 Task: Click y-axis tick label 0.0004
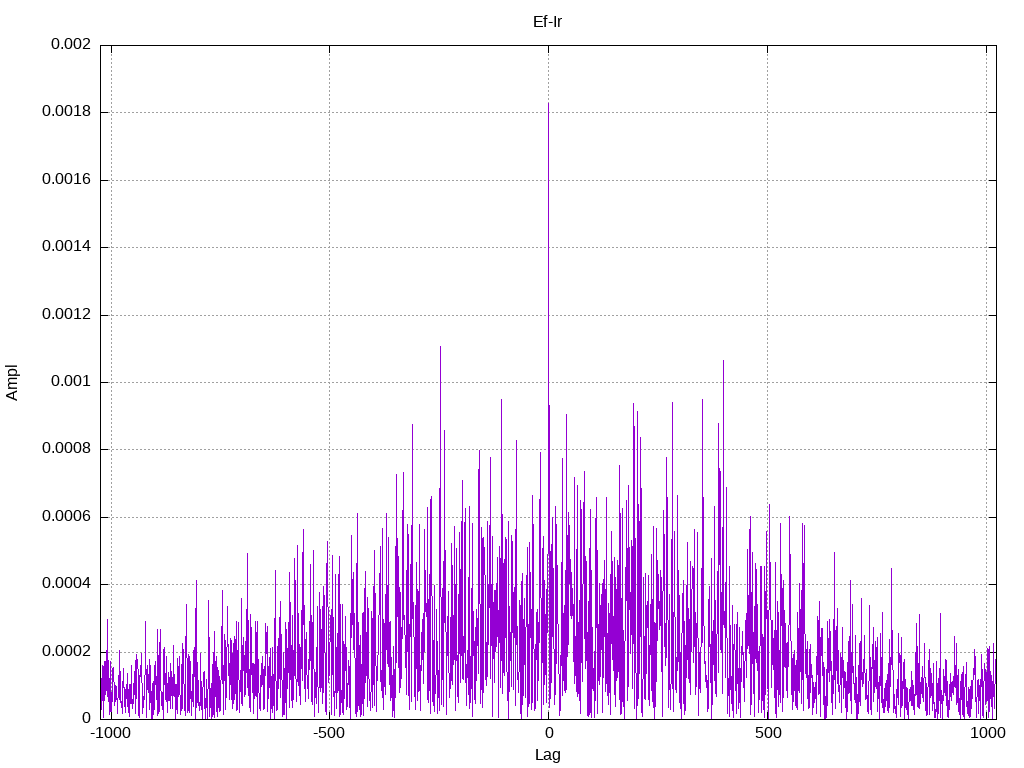[x=67, y=584]
